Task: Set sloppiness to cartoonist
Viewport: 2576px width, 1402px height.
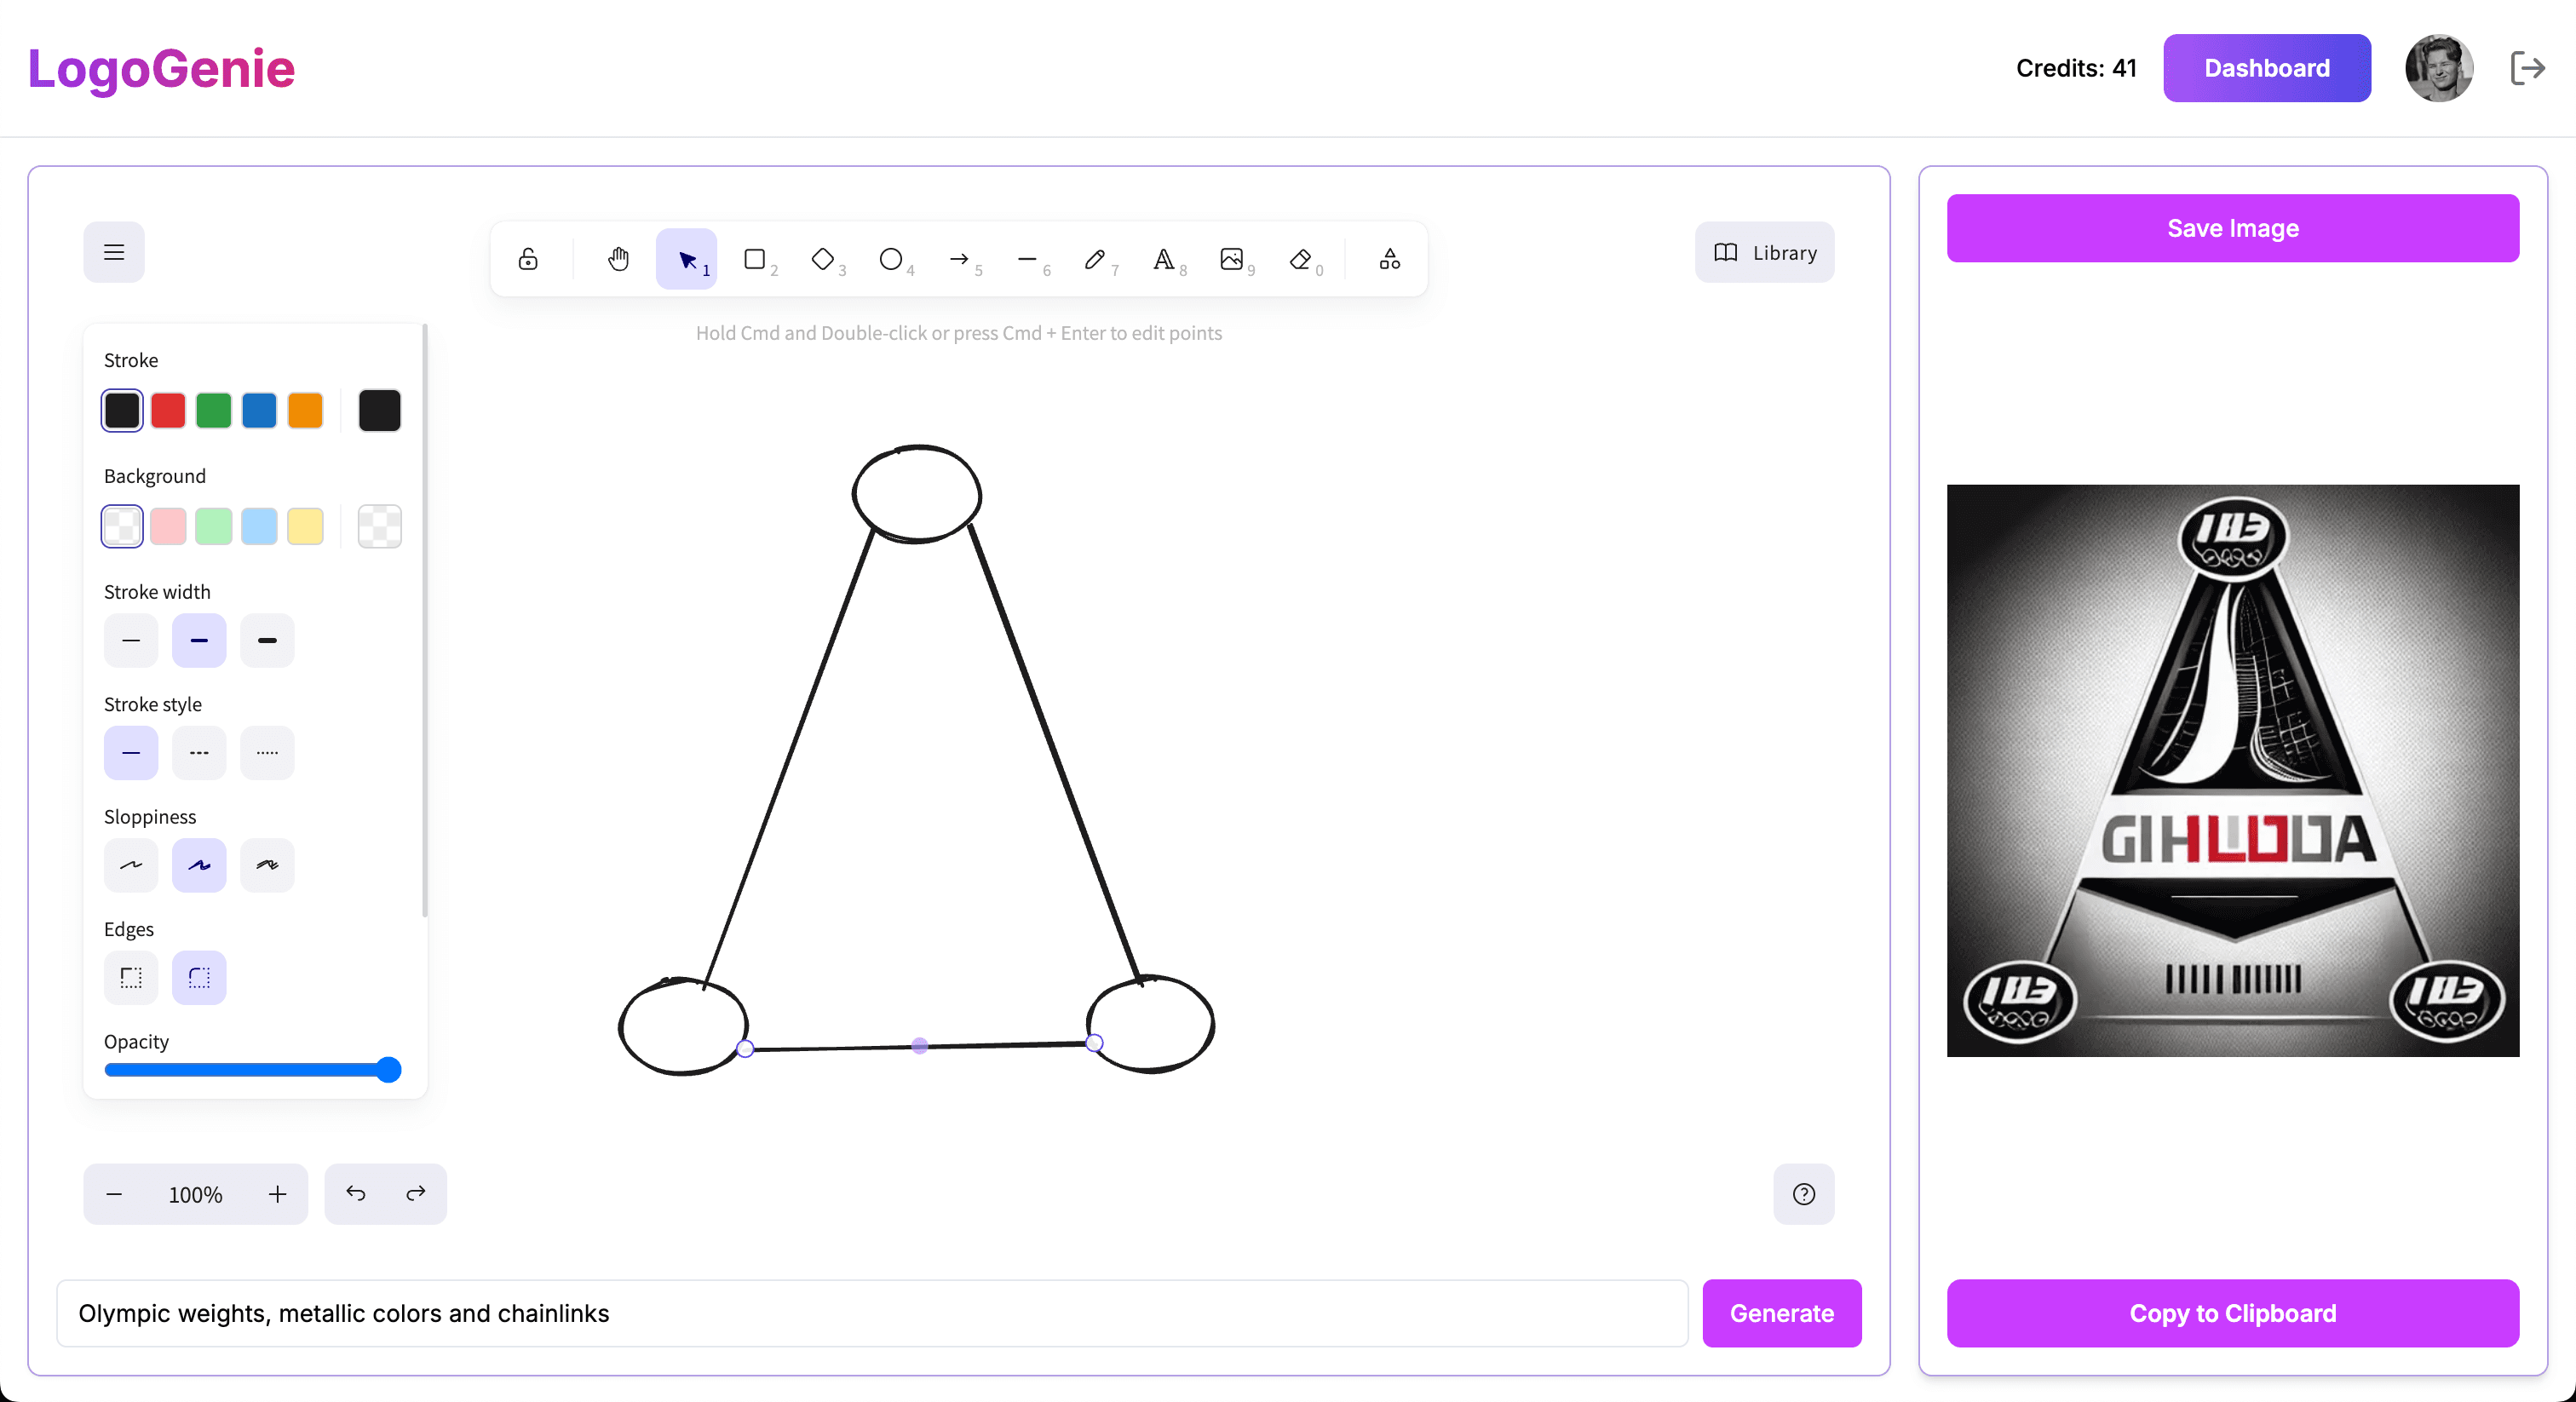Action: pos(267,865)
